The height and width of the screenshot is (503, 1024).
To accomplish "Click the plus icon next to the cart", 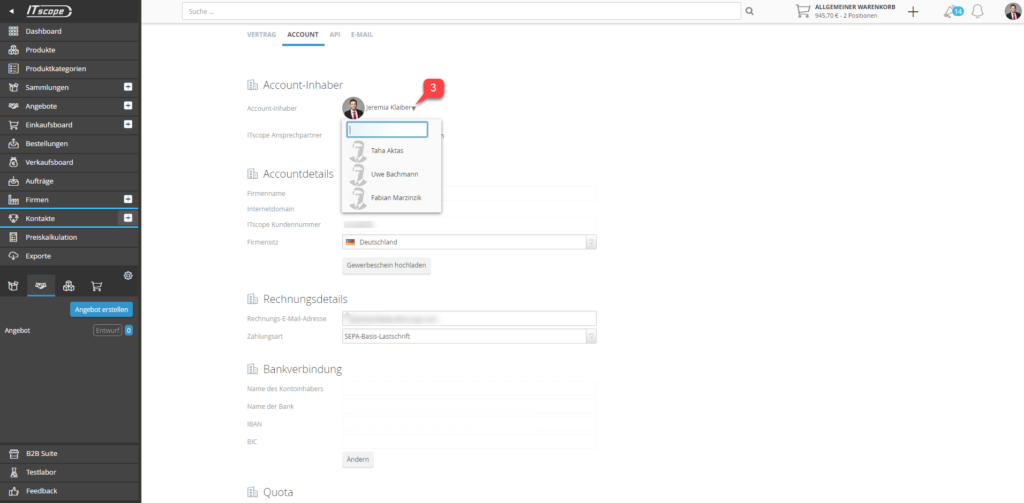I will [913, 11].
